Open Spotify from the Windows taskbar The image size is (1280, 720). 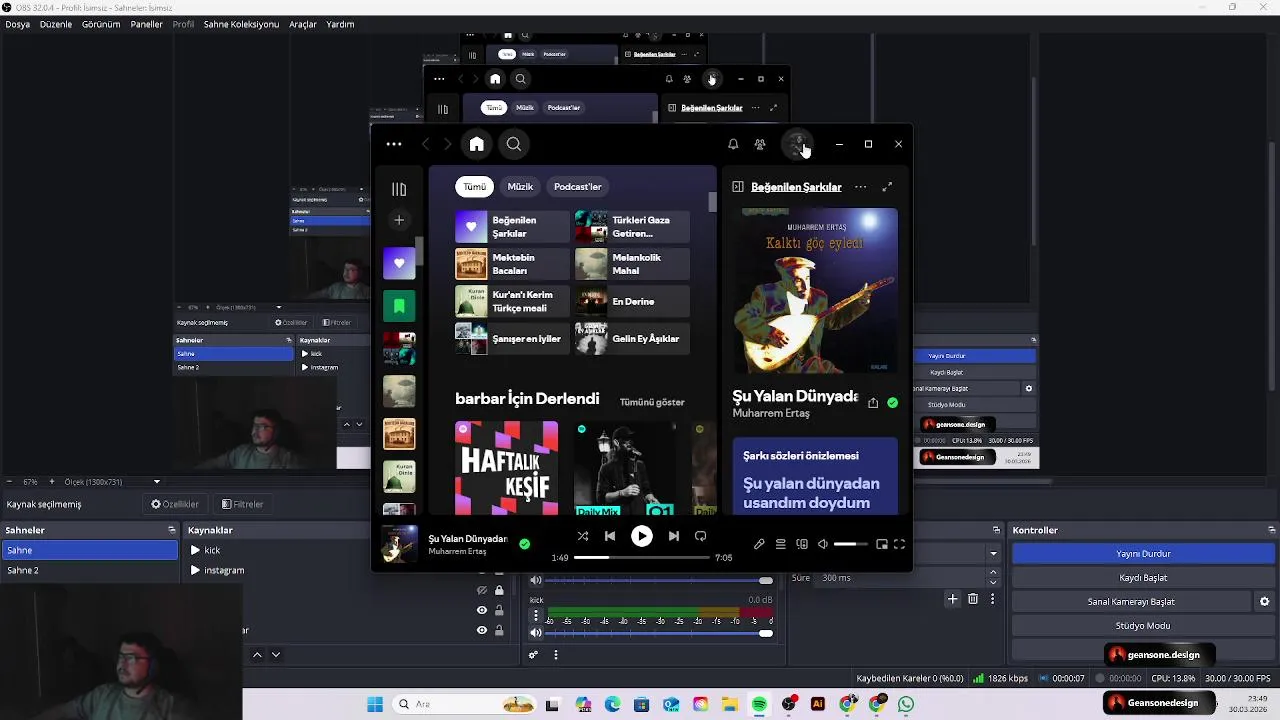point(759,704)
